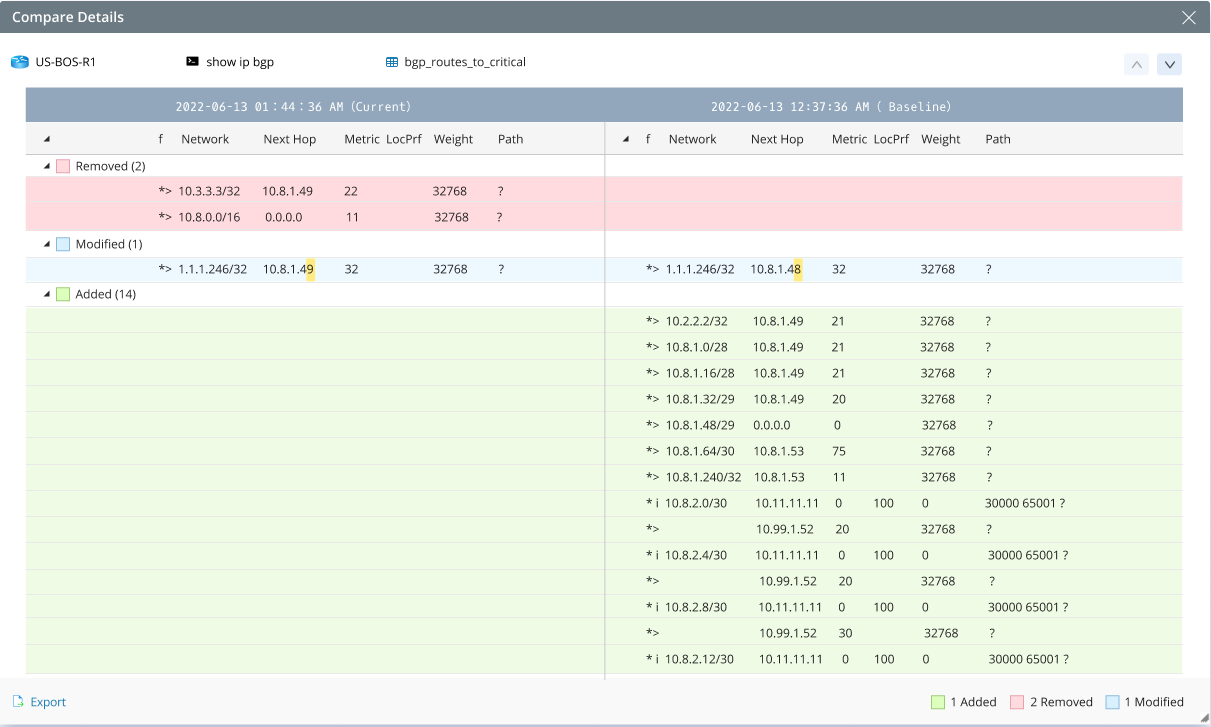Image resolution: width=1211 pixels, height=727 pixels.
Task: Click the Removed (2) group label
Action: coord(111,166)
